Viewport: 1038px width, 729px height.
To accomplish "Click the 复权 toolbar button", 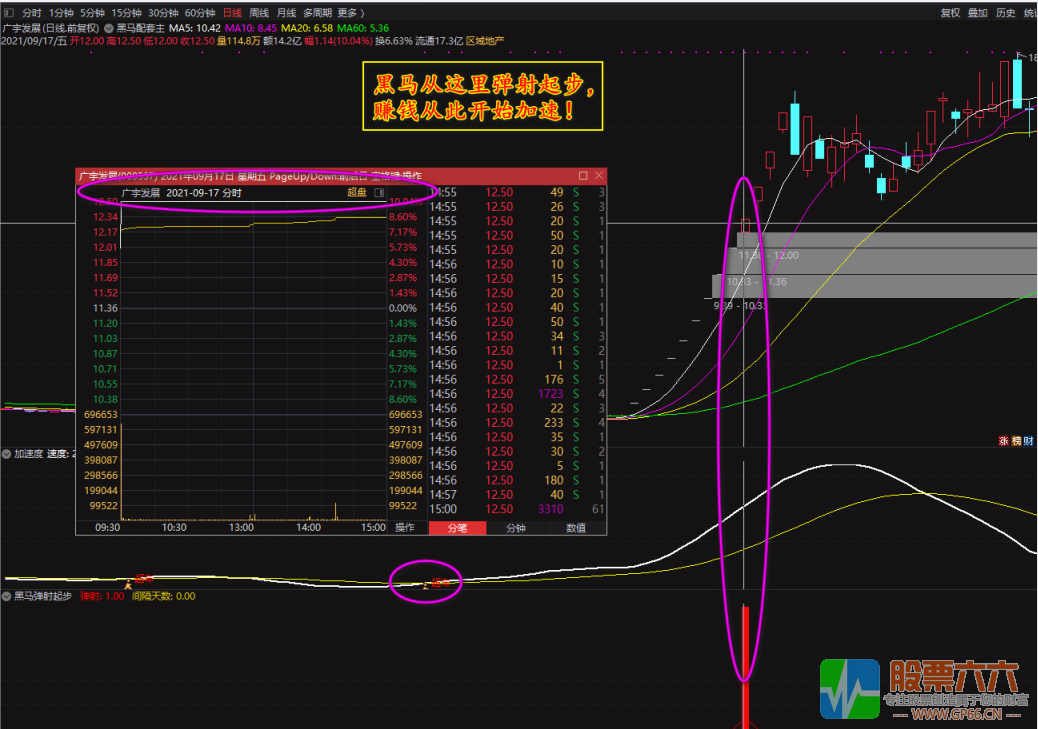I will pyautogui.click(x=950, y=12).
